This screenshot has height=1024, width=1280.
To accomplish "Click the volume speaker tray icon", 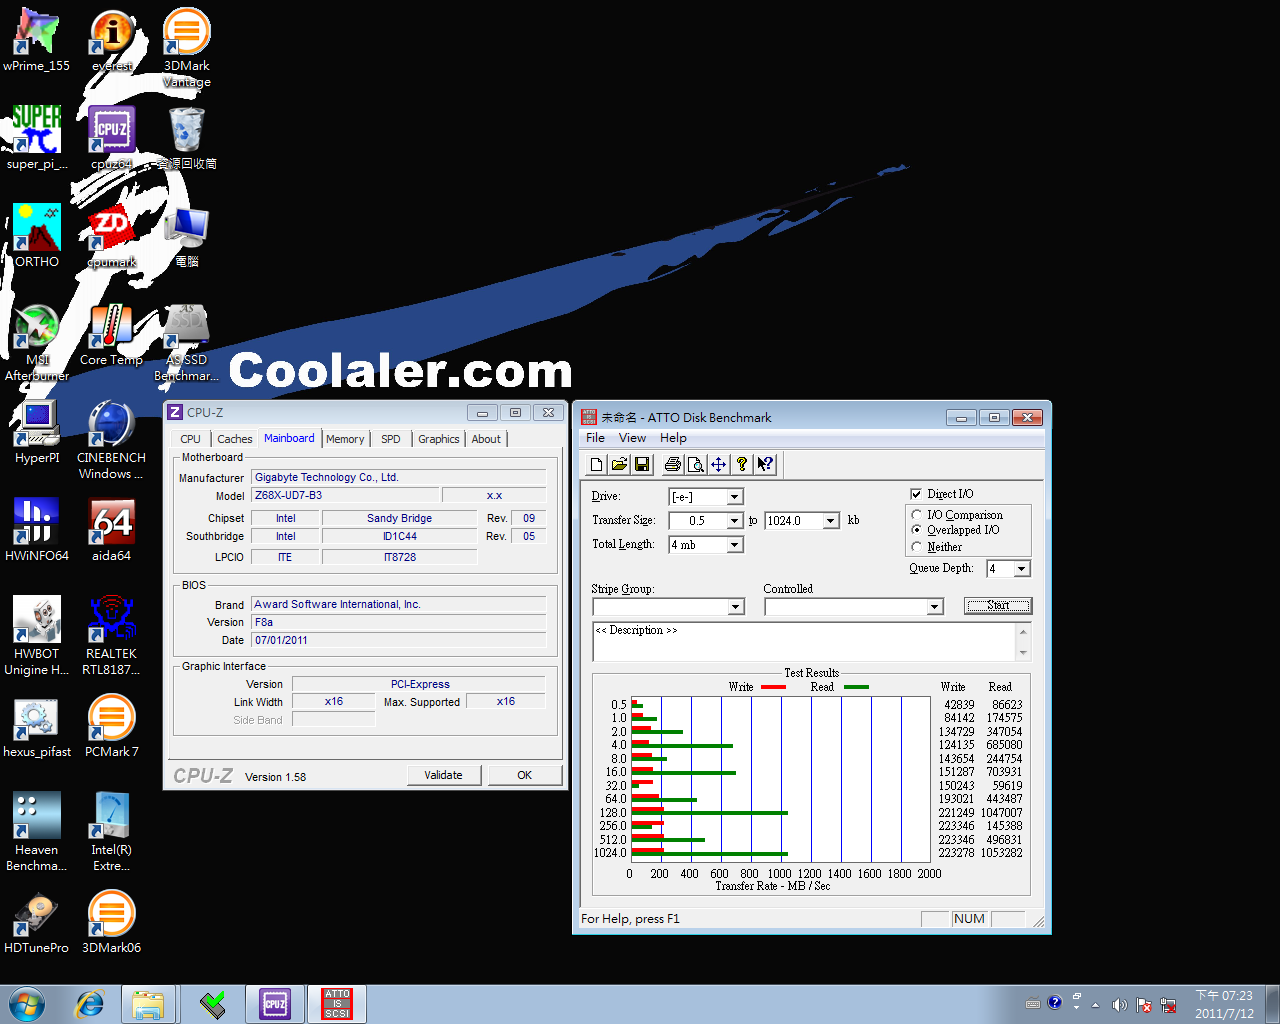I will pyautogui.click(x=1119, y=1004).
